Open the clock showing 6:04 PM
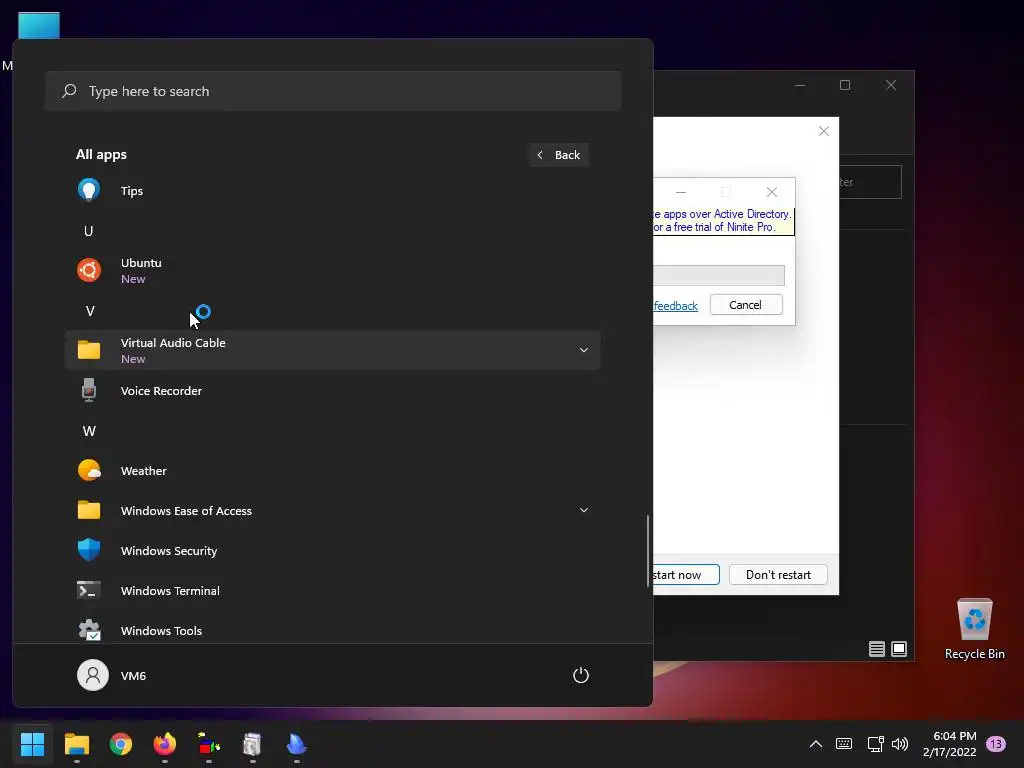Viewport: 1024px width, 768px height. (950, 744)
